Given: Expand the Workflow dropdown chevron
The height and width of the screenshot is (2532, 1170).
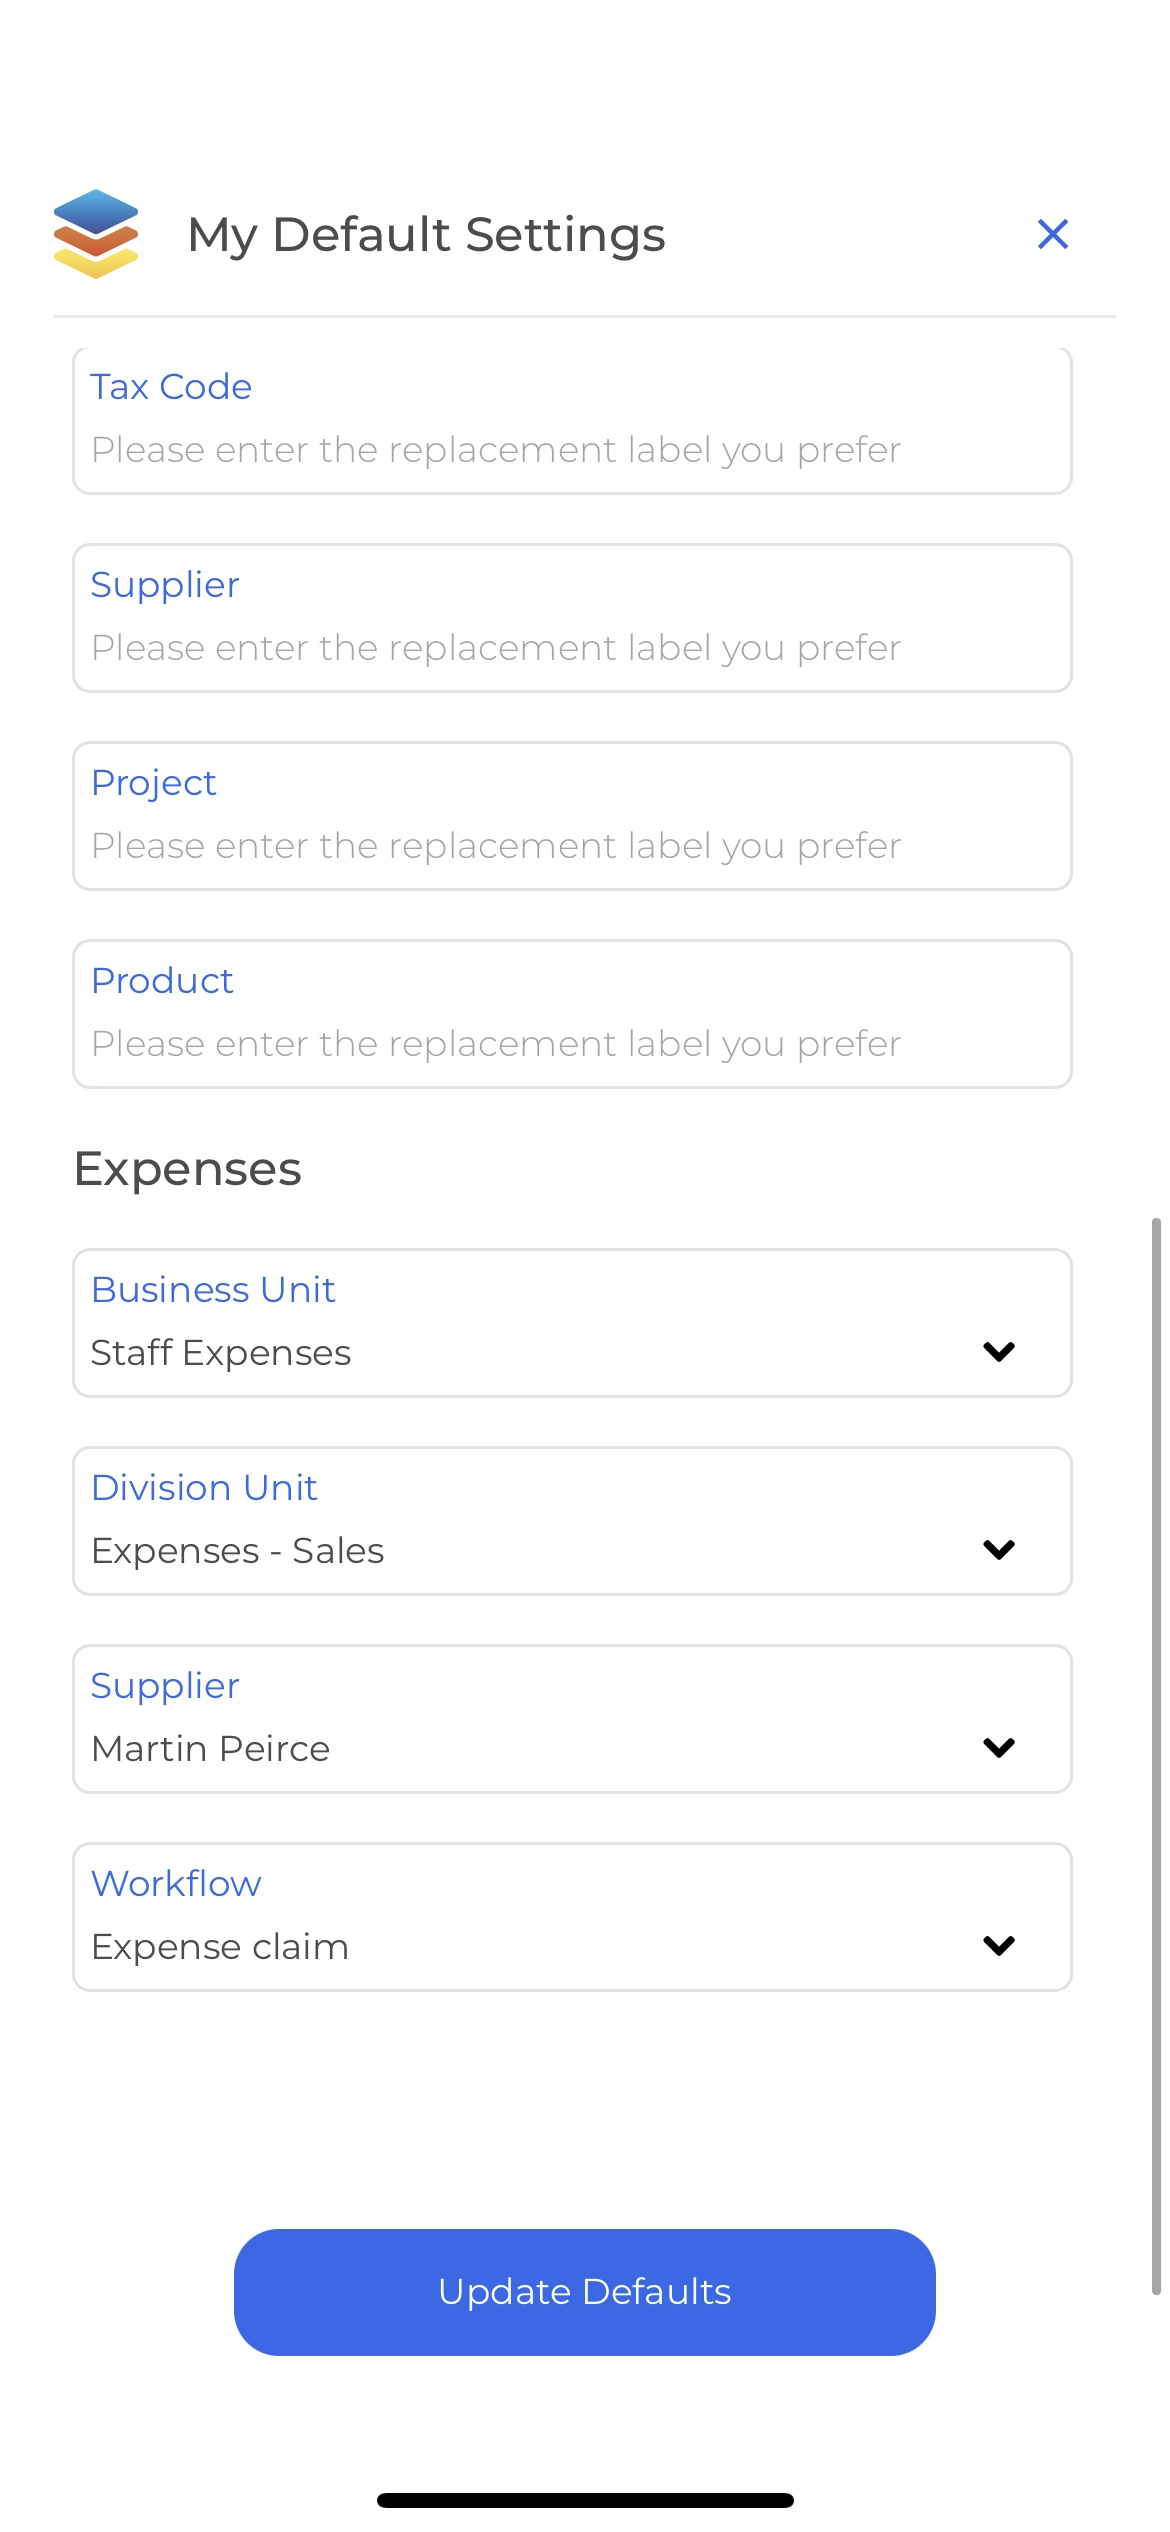Looking at the screenshot, I should pos(999,1946).
